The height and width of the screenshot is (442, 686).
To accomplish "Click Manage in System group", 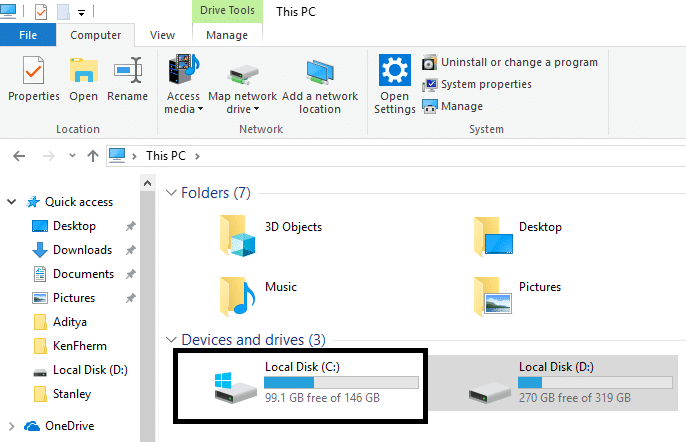I will 452,106.
